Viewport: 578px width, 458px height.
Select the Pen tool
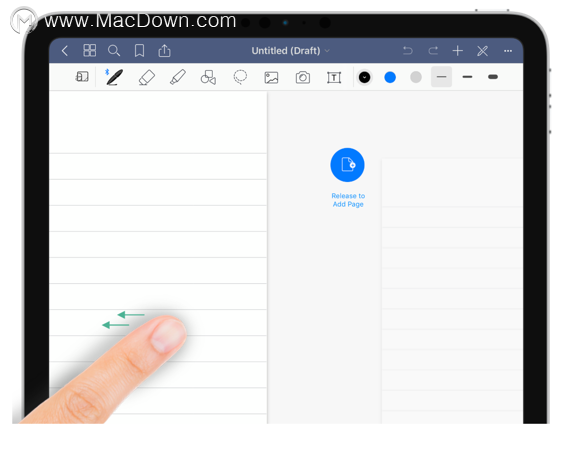[114, 77]
